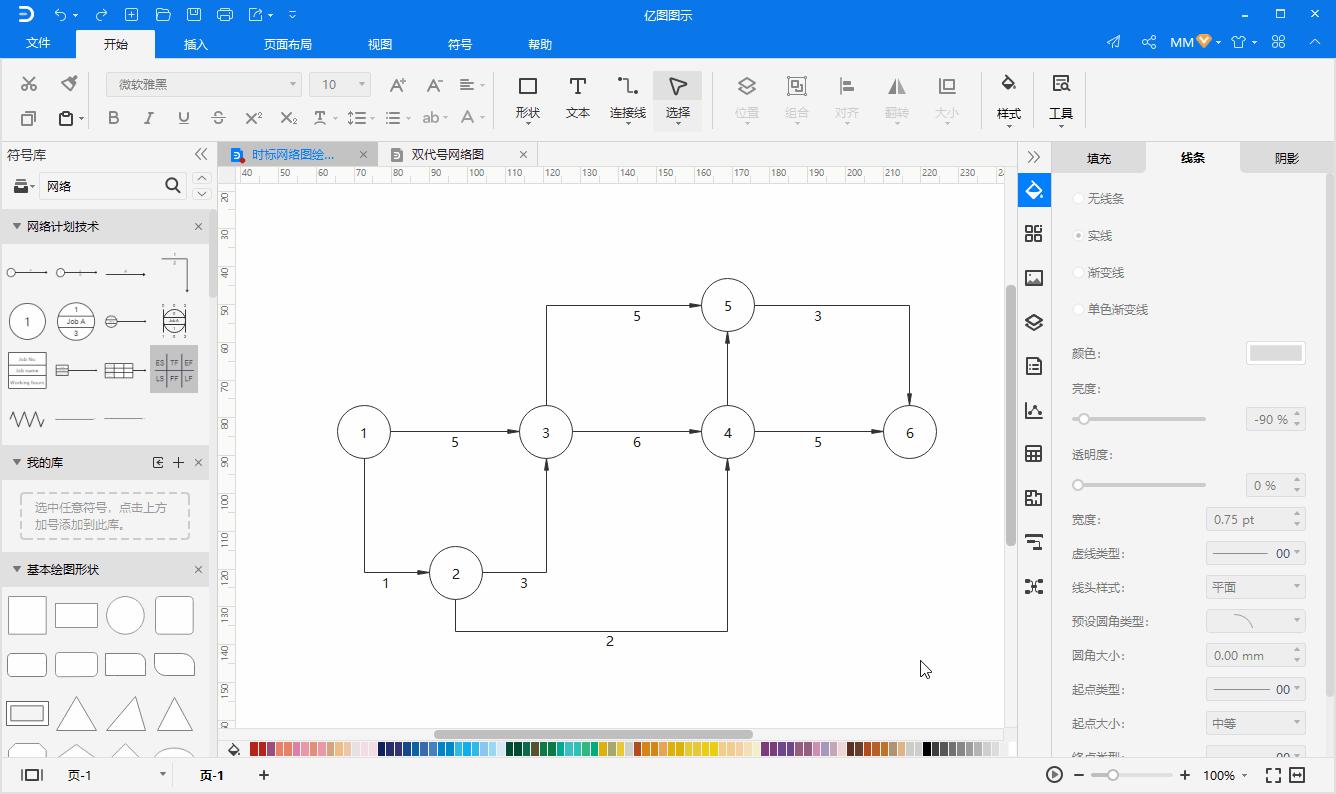Close the 双代号网络图 document tab

pos(523,154)
